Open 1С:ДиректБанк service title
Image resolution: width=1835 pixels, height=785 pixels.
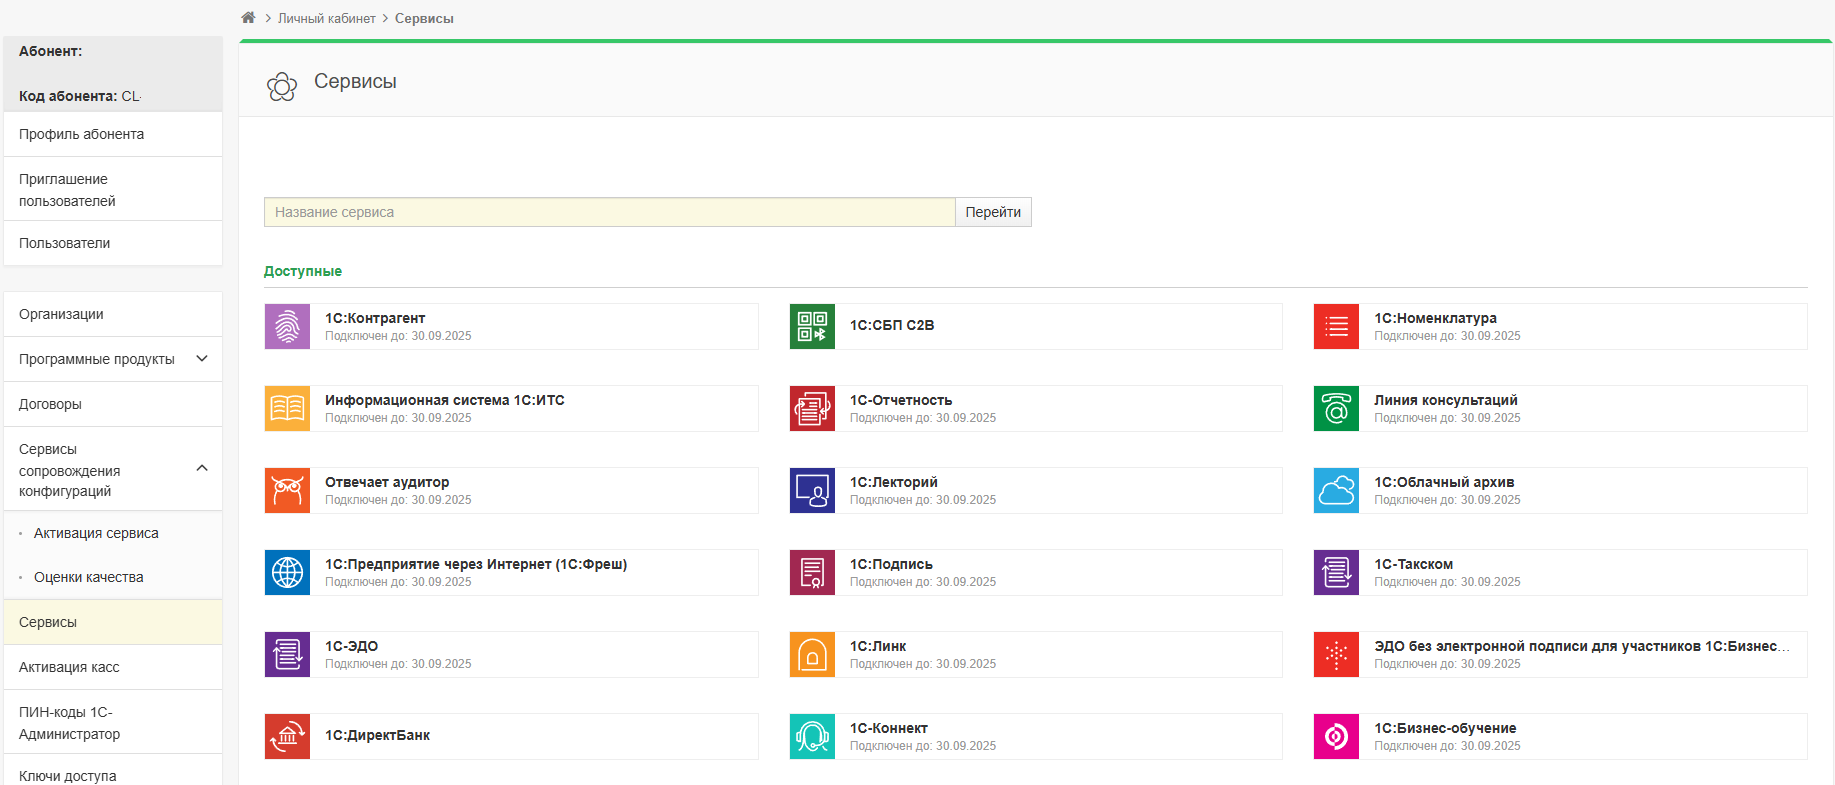(x=377, y=735)
